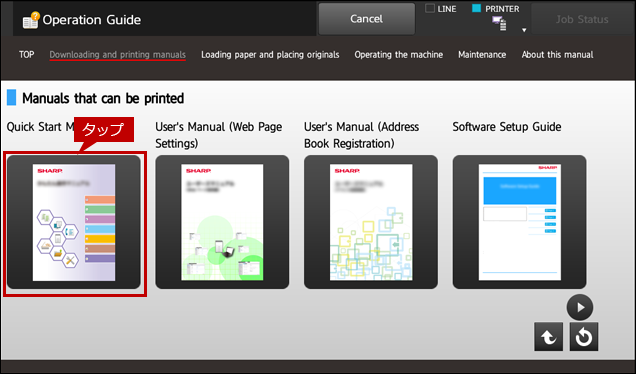This screenshot has width=636, height=374.
Task: Switch to the Maintenance tab
Action: [x=482, y=55]
